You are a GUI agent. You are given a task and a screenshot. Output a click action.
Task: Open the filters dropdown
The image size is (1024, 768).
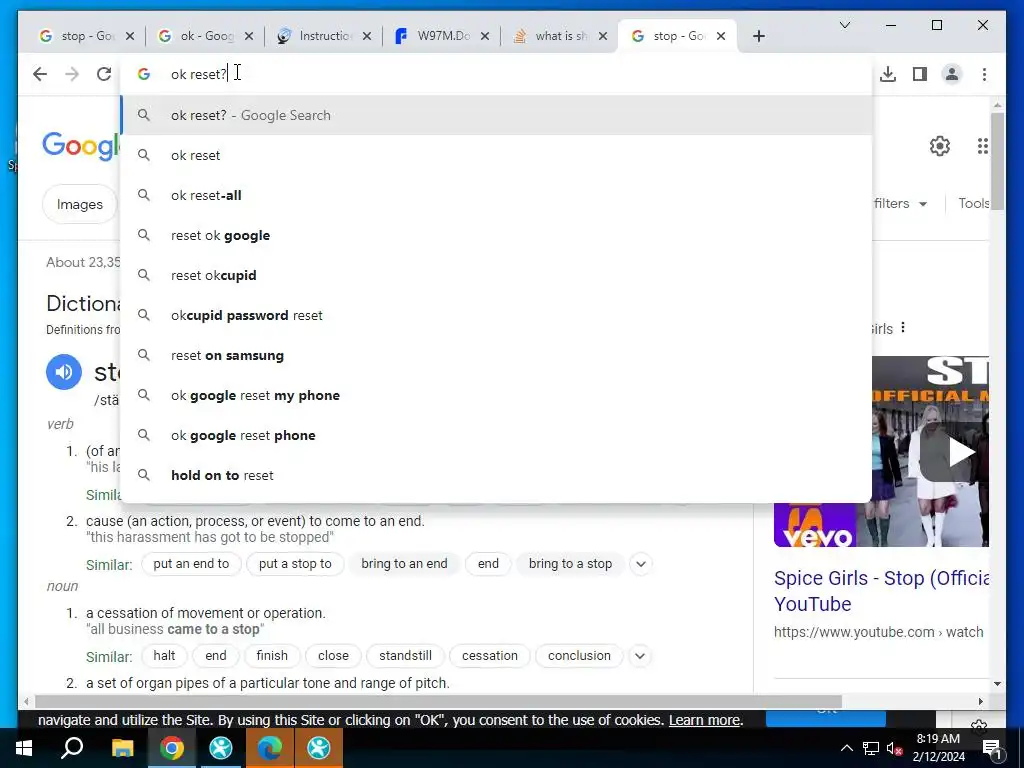901,204
